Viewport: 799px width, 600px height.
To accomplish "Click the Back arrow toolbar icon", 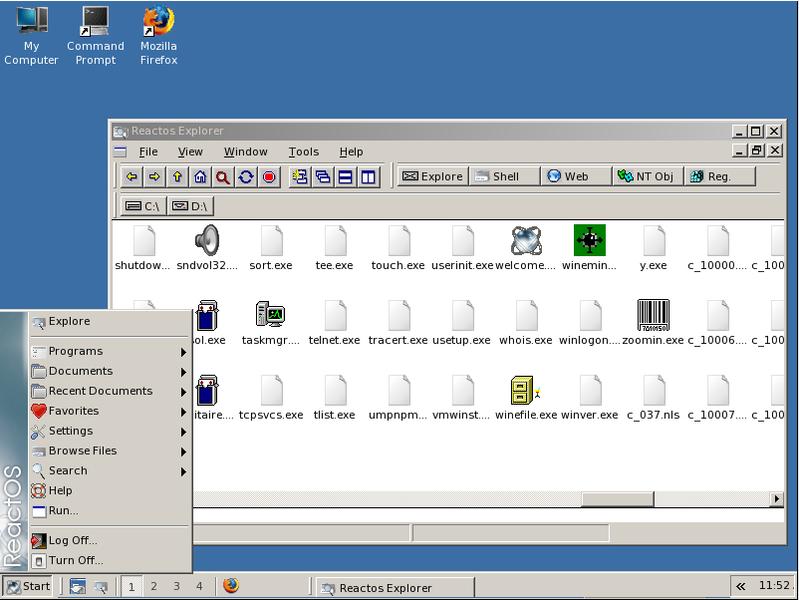I will click(x=132, y=177).
